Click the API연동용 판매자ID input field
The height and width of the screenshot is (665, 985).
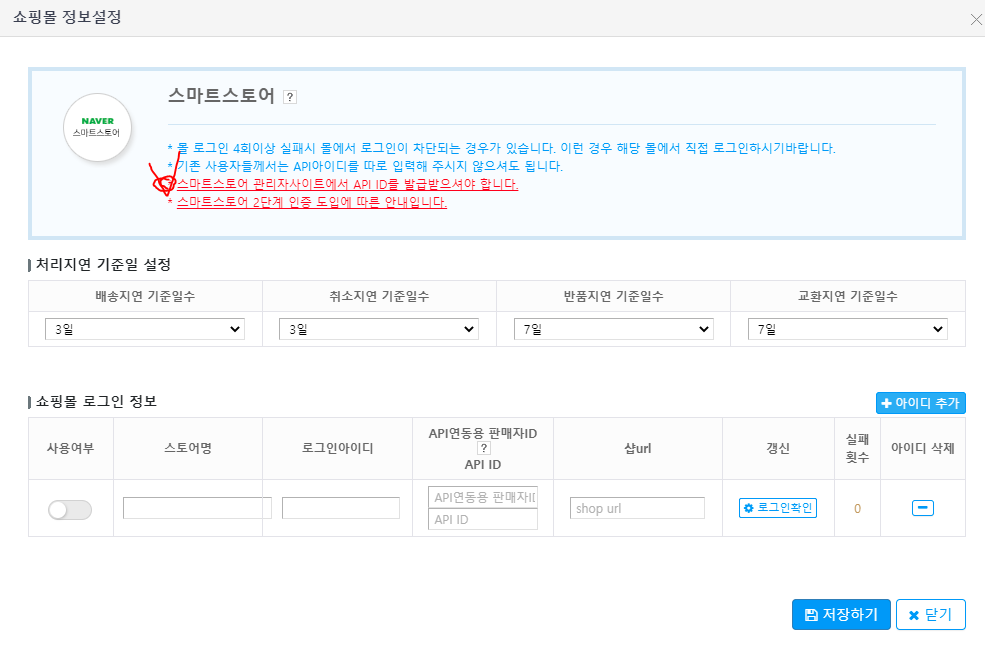point(482,497)
